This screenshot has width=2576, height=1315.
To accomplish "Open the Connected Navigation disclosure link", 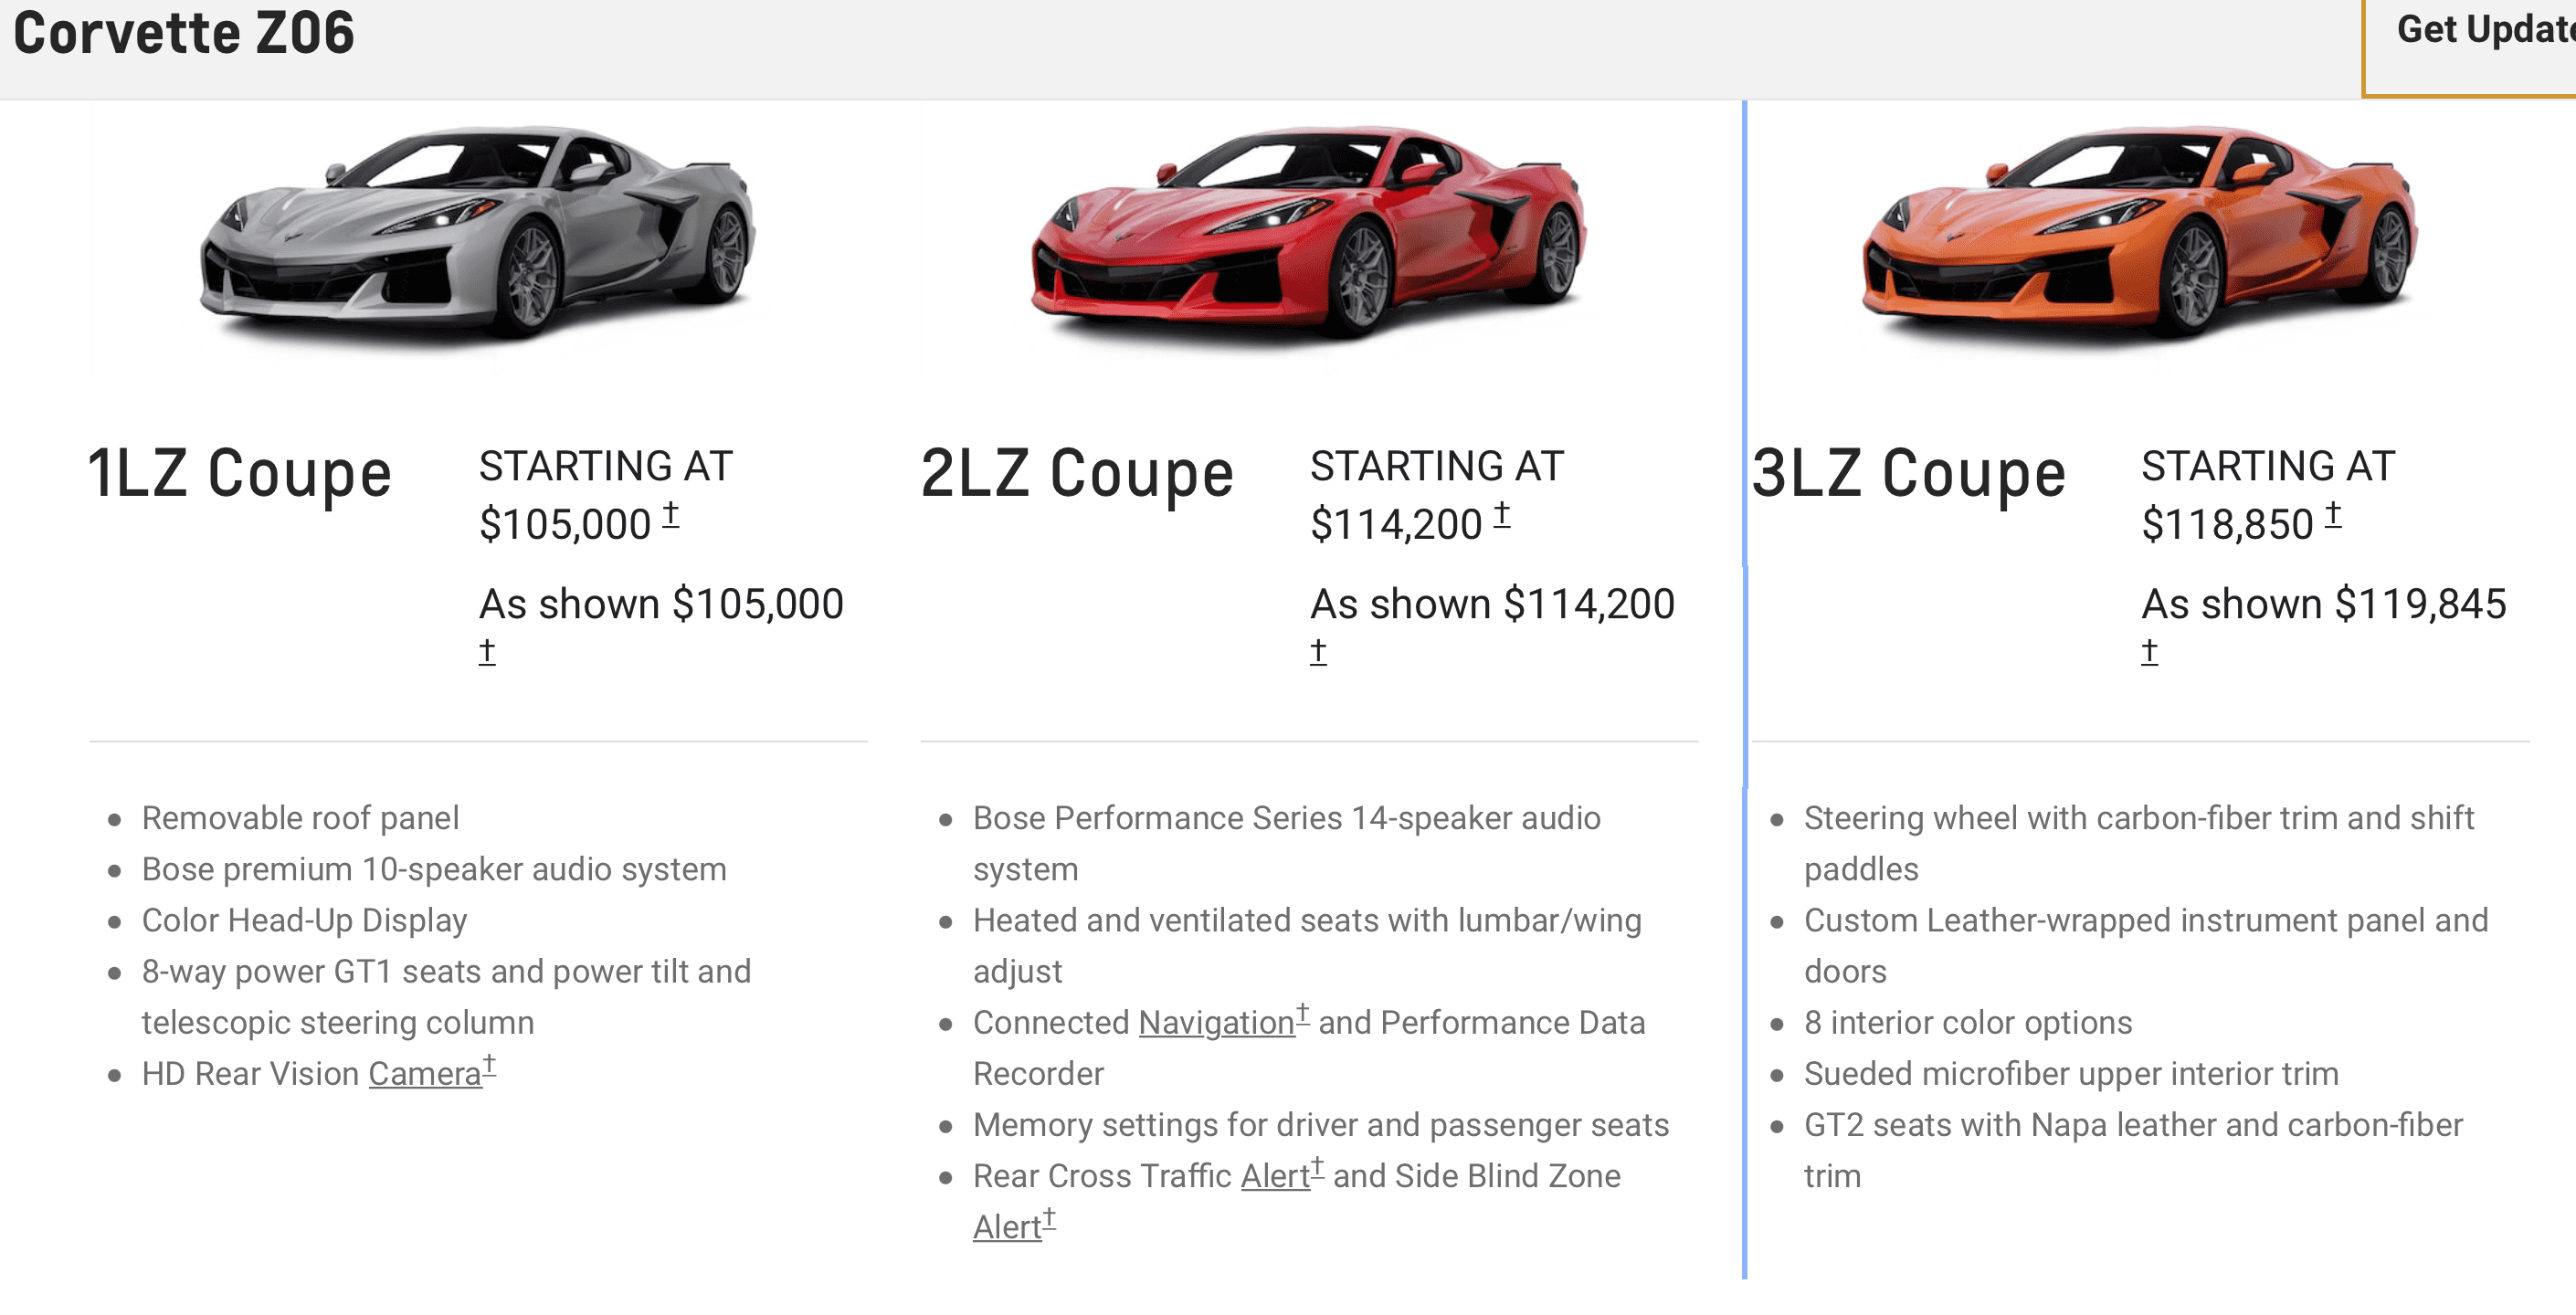I will point(1215,1022).
